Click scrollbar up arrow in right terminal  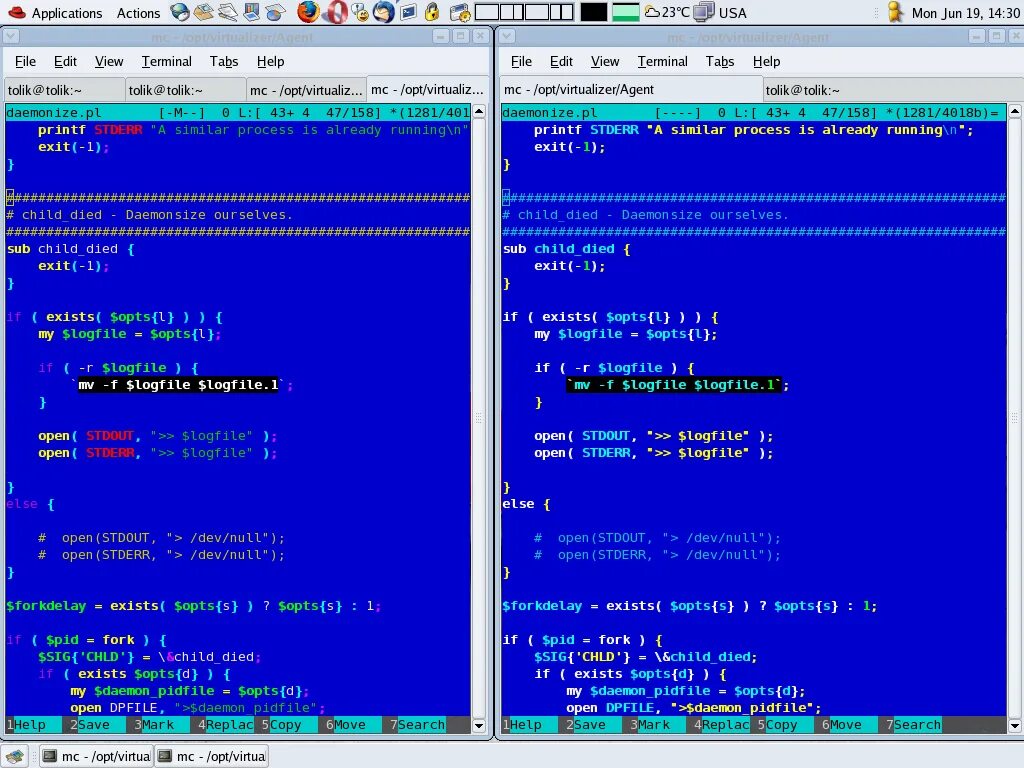(1015, 111)
